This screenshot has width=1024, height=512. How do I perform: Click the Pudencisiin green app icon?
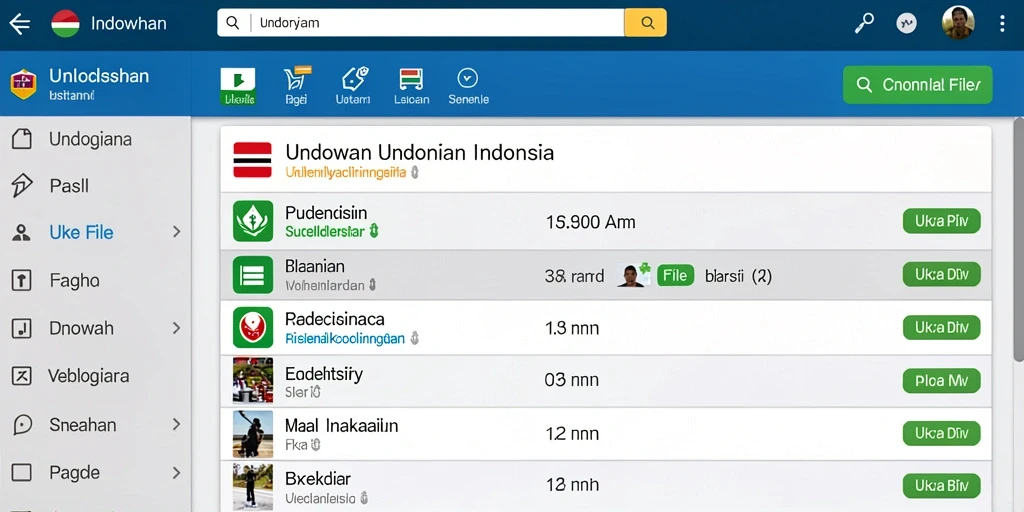click(x=253, y=221)
